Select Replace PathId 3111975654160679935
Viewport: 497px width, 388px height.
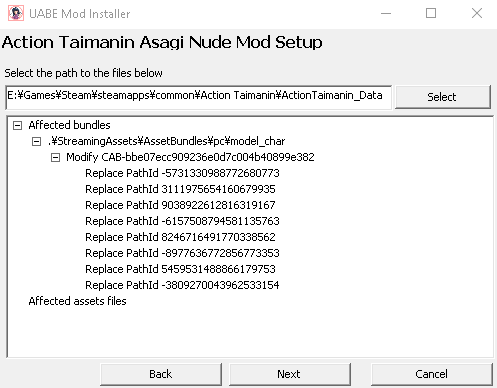point(180,189)
